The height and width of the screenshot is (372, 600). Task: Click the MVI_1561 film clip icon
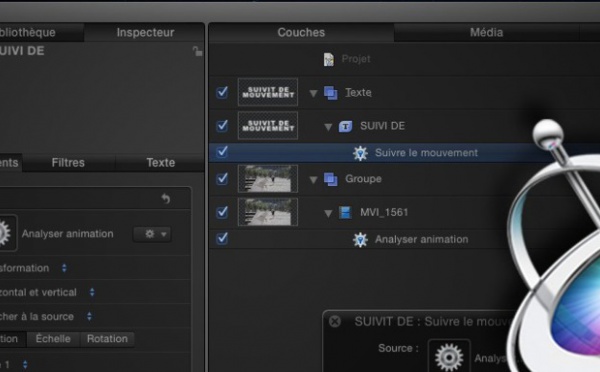coord(345,212)
